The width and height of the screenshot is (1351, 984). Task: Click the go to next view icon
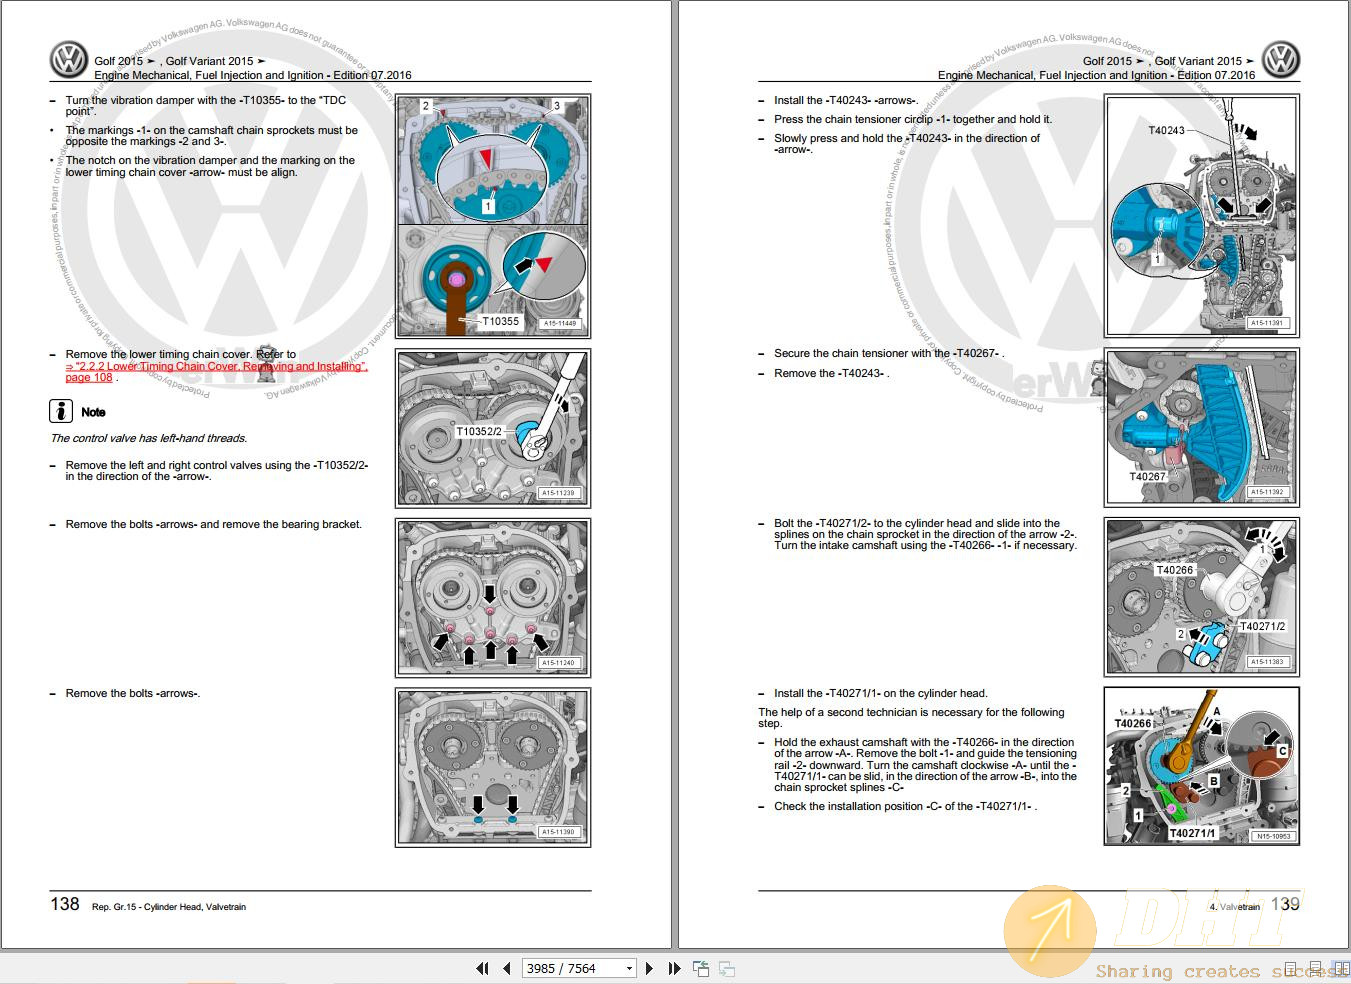pyautogui.click(x=727, y=968)
